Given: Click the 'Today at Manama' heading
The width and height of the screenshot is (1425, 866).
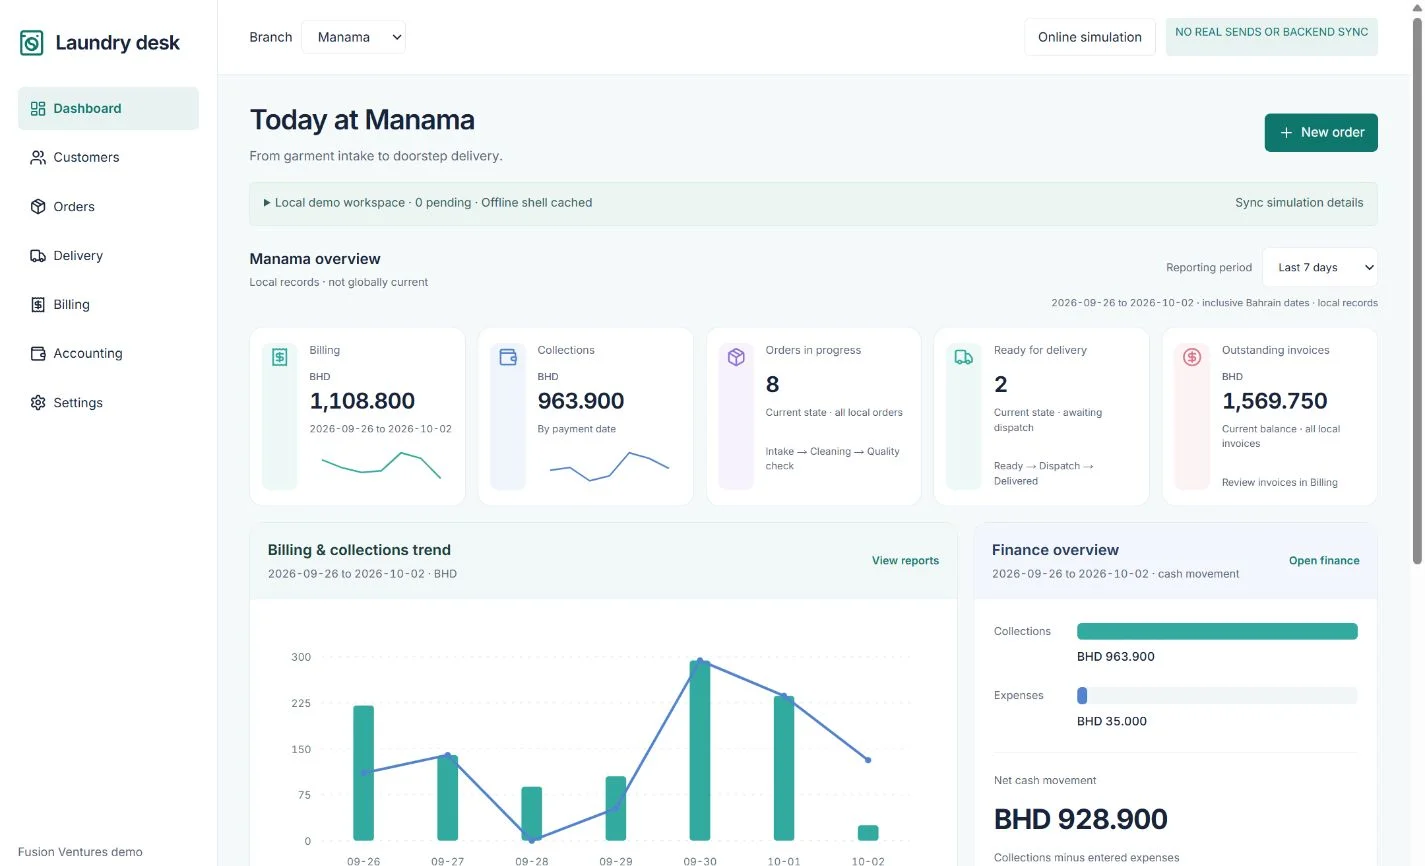Looking at the screenshot, I should point(362,120).
